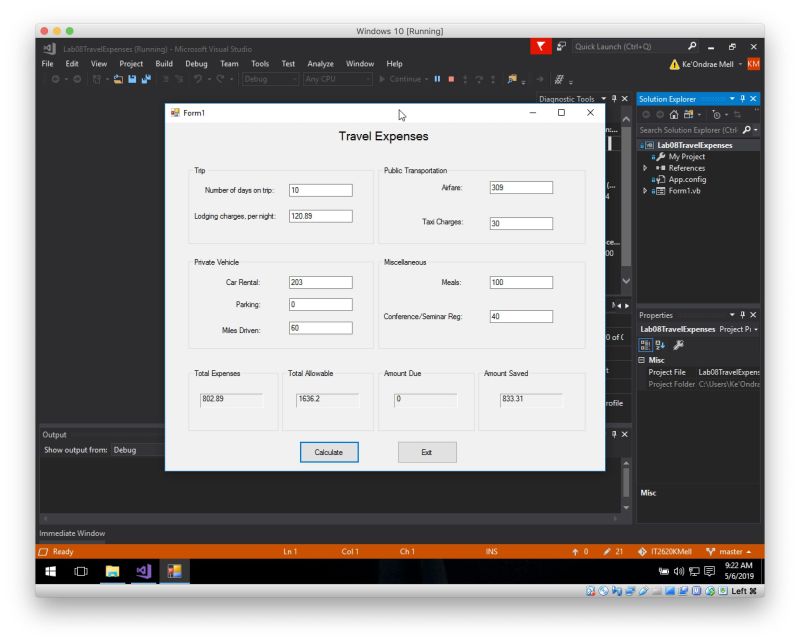Click the Miles Driven input field
The width and height of the screenshot is (800, 644).
coord(320,328)
